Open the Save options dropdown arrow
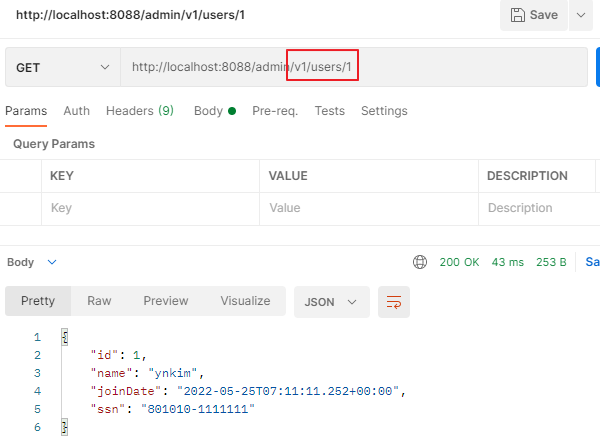This screenshot has width=600, height=442. tap(581, 15)
